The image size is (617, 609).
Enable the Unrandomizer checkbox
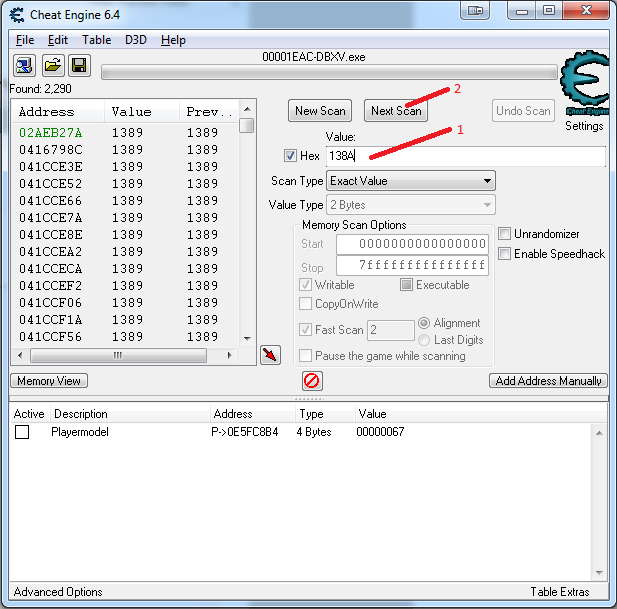coord(504,233)
